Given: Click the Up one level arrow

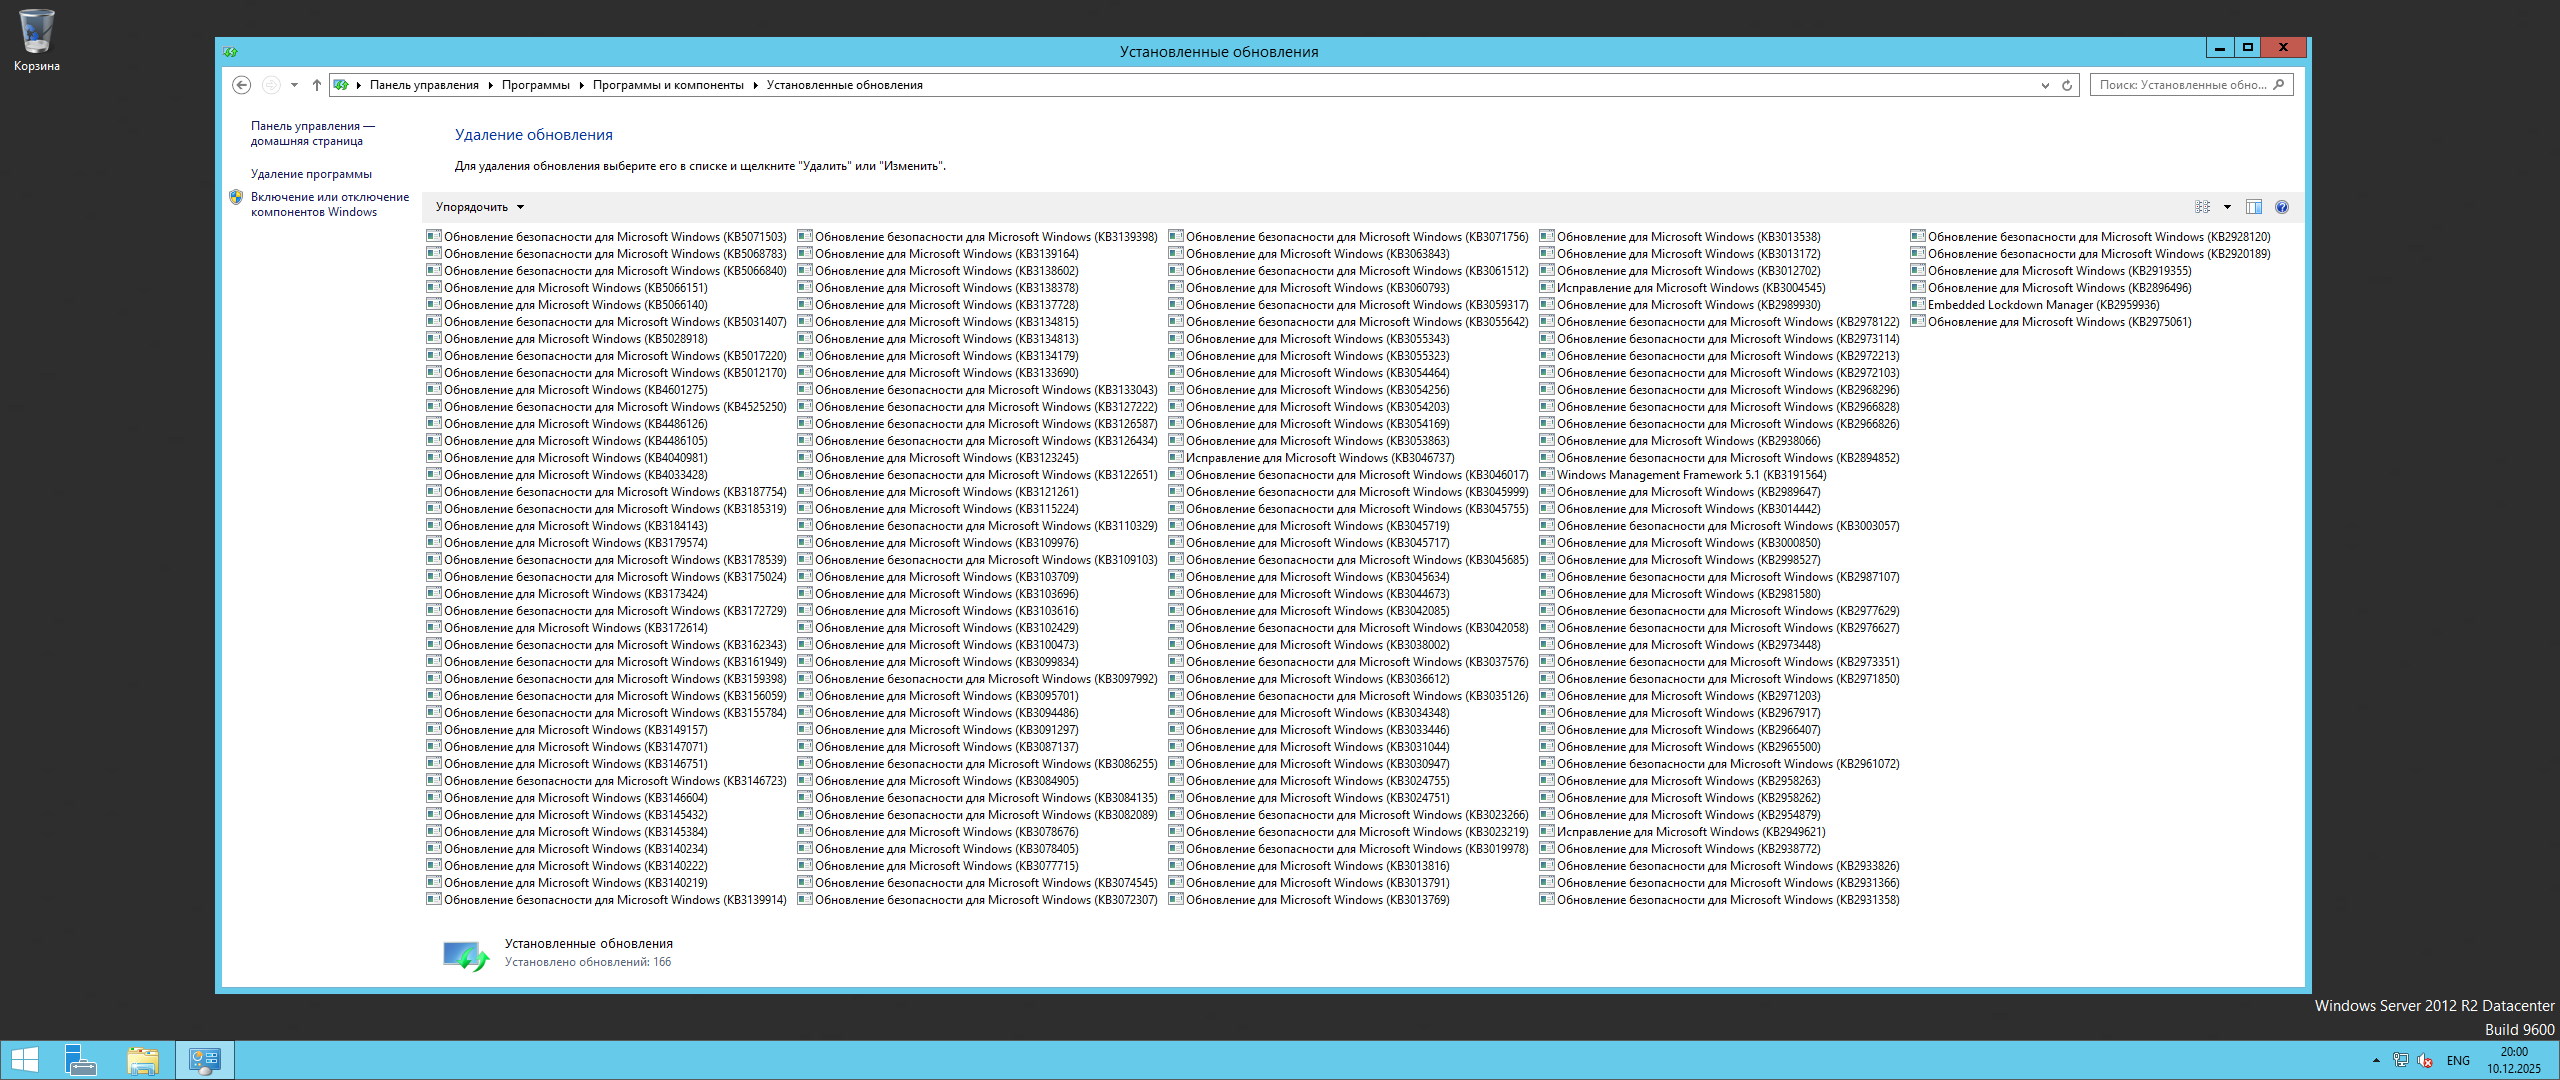Looking at the screenshot, I should [317, 85].
